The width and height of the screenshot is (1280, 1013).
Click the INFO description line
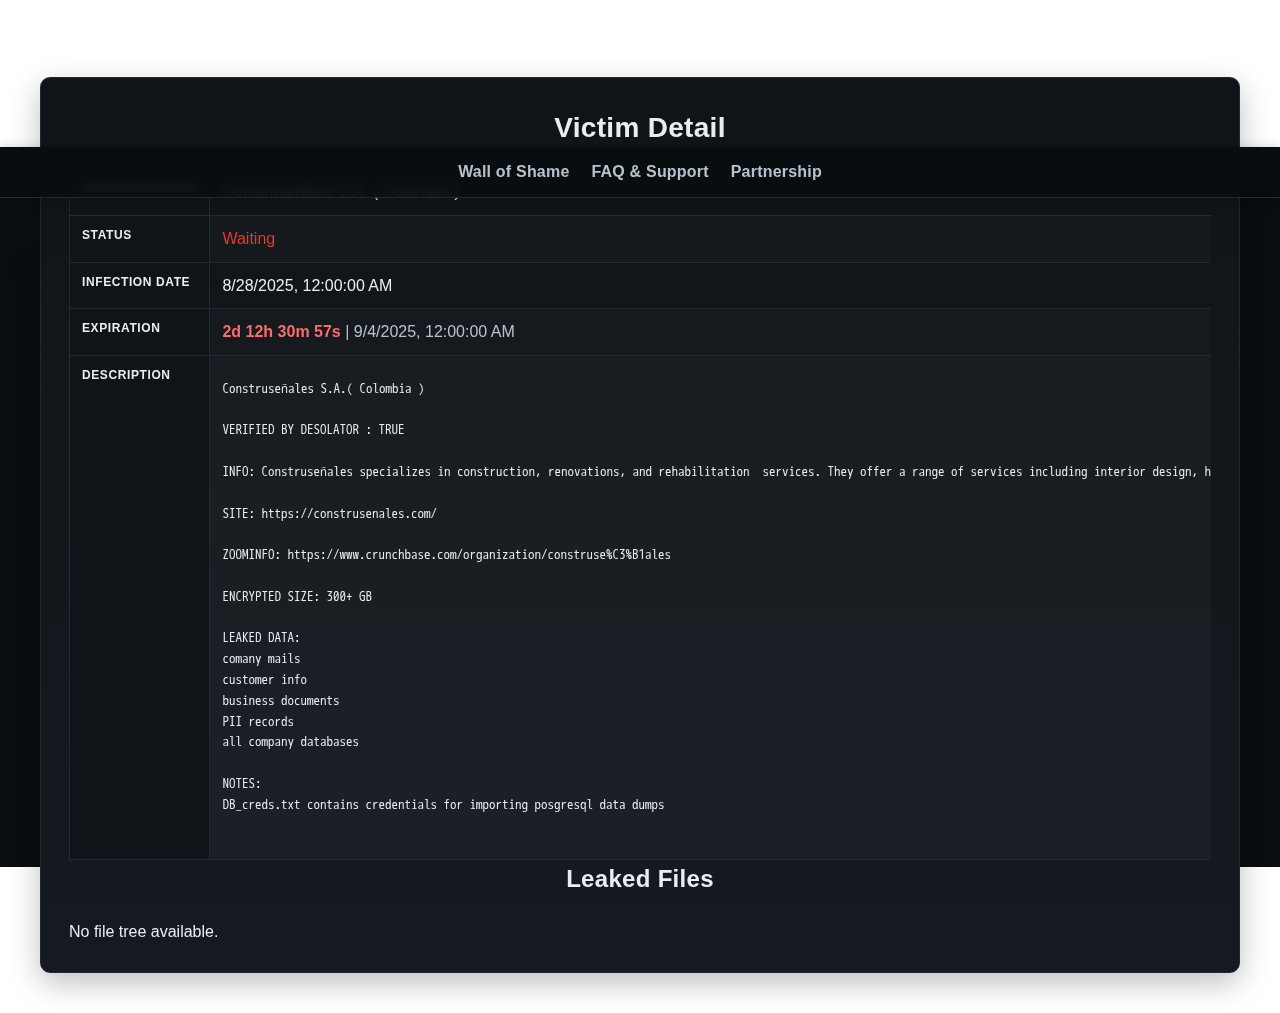716,472
